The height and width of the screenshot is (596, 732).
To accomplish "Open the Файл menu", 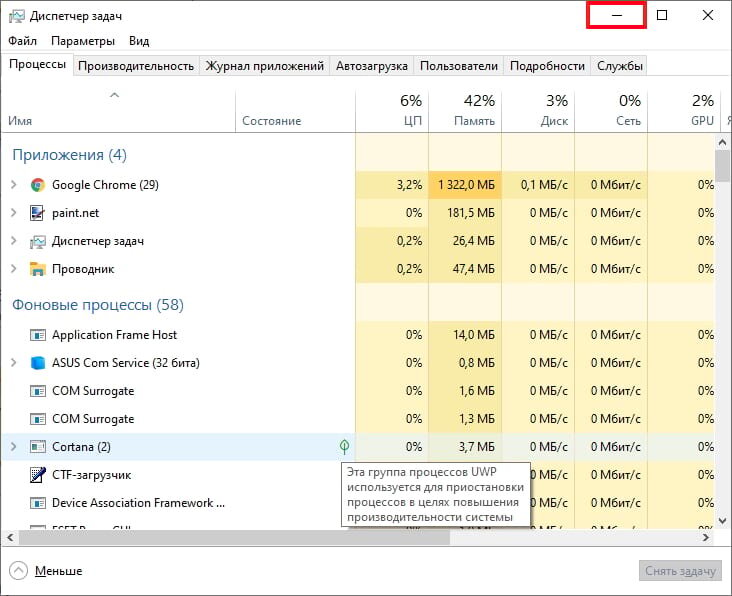I will click(x=22, y=41).
